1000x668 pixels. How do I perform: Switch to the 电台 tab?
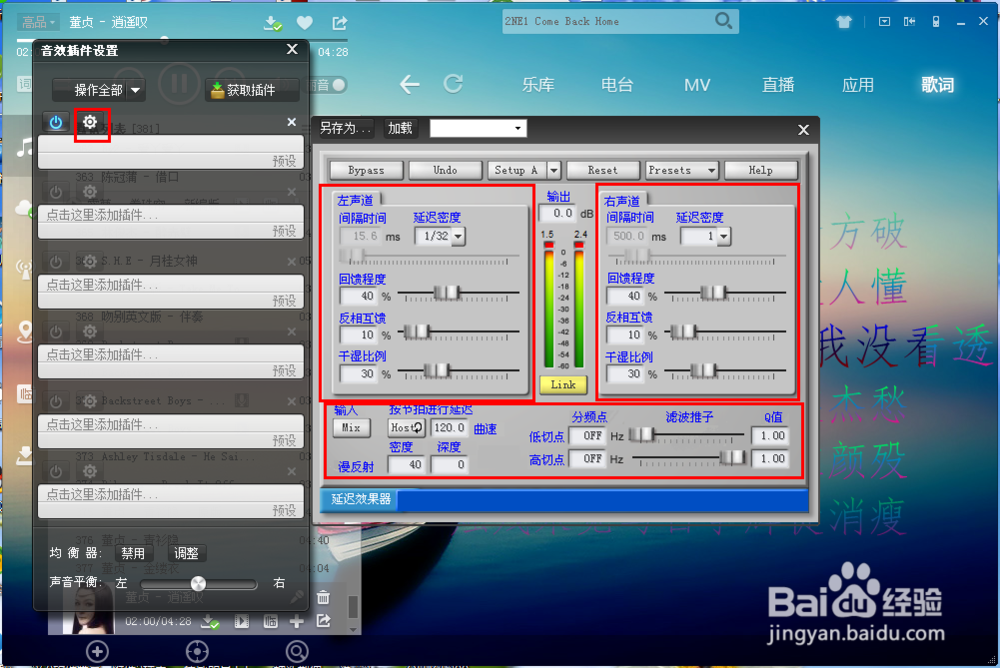point(617,85)
